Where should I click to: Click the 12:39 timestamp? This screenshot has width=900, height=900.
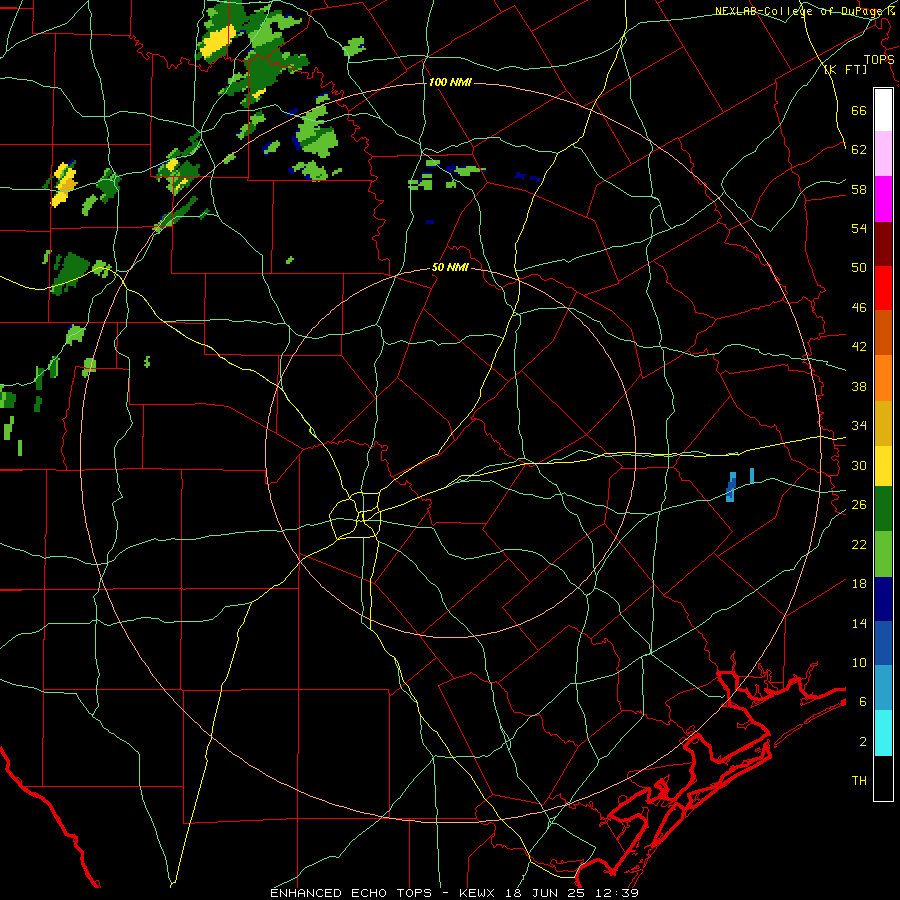click(x=616, y=893)
